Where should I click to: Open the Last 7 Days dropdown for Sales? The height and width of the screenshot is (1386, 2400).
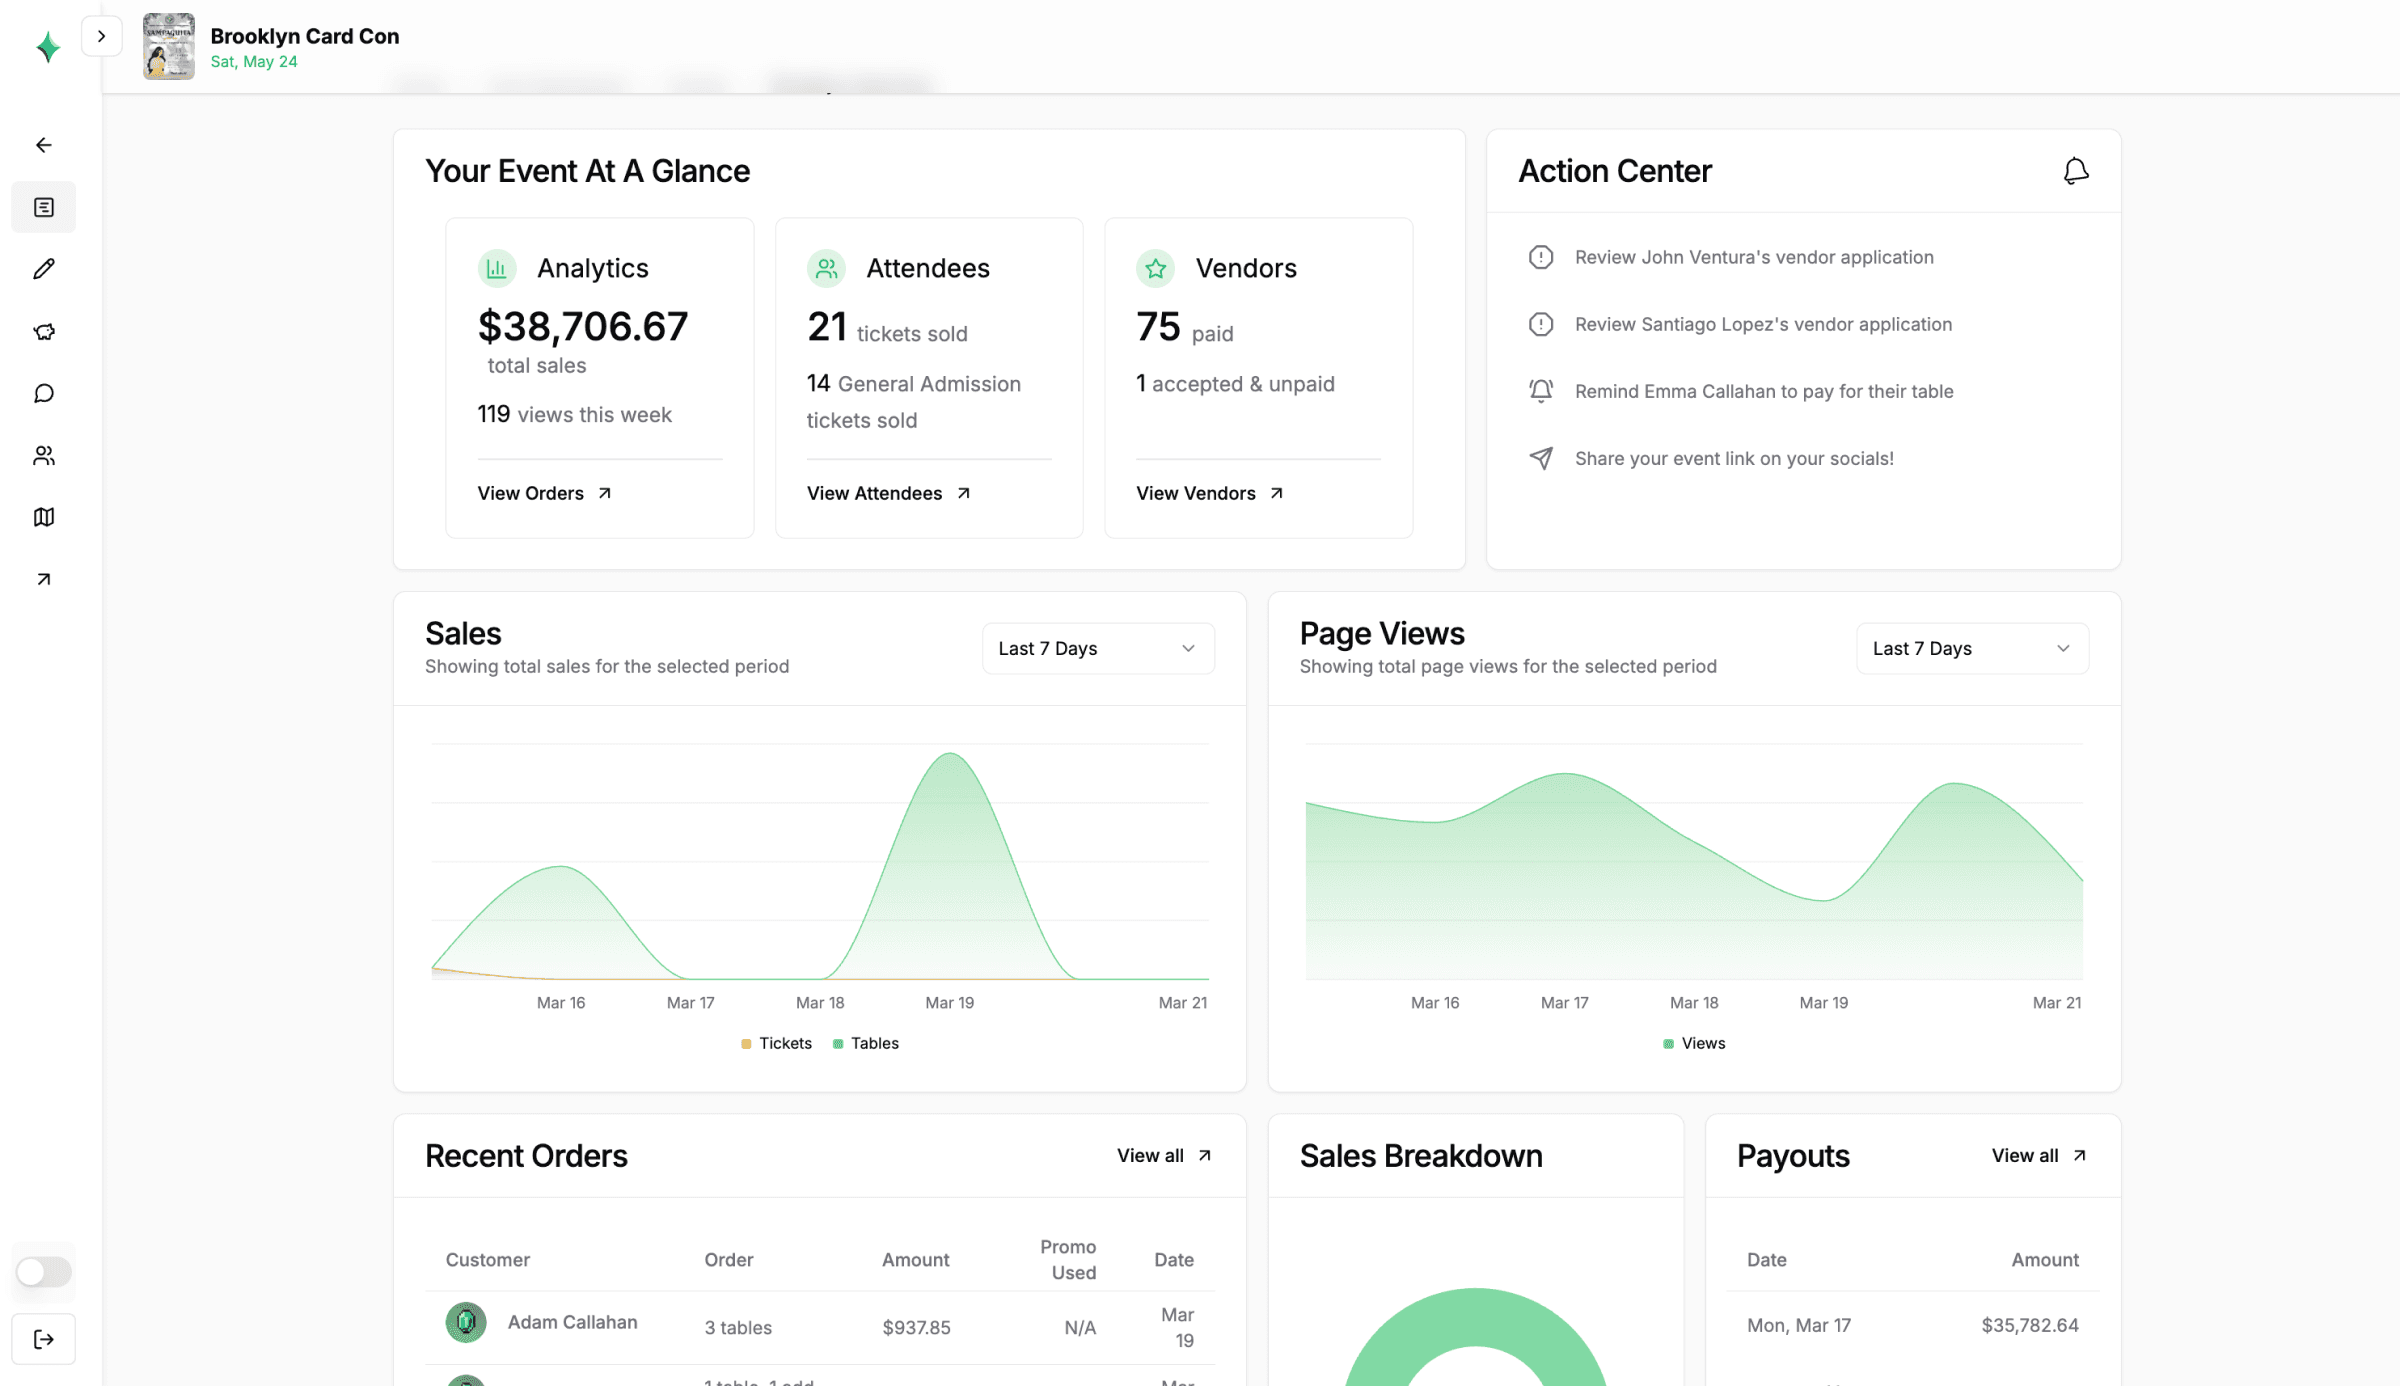pyautogui.click(x=1097, y=648)
